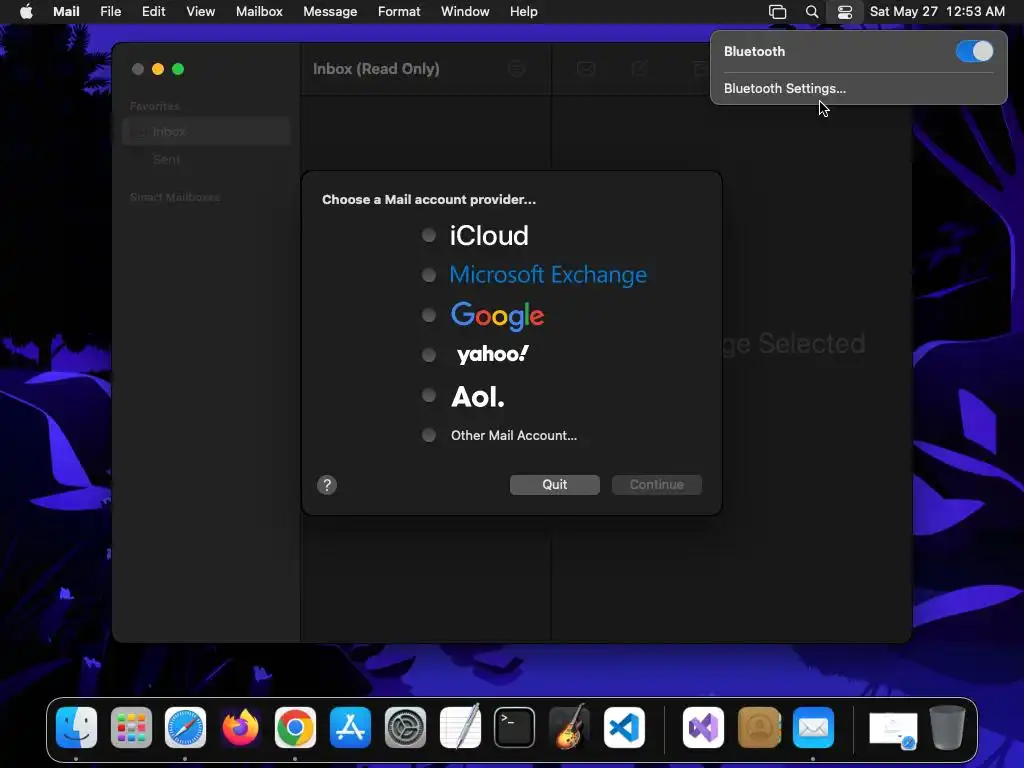This screenshot has height=768, width=1024.
Task: Click the Continue button
Action: pos(656,485)
